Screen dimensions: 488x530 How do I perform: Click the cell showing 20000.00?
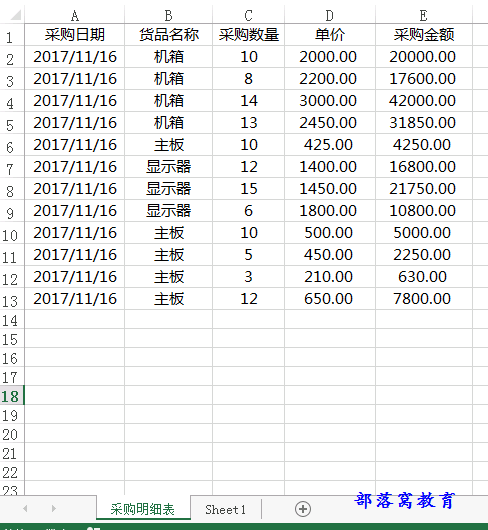point(424,57)
